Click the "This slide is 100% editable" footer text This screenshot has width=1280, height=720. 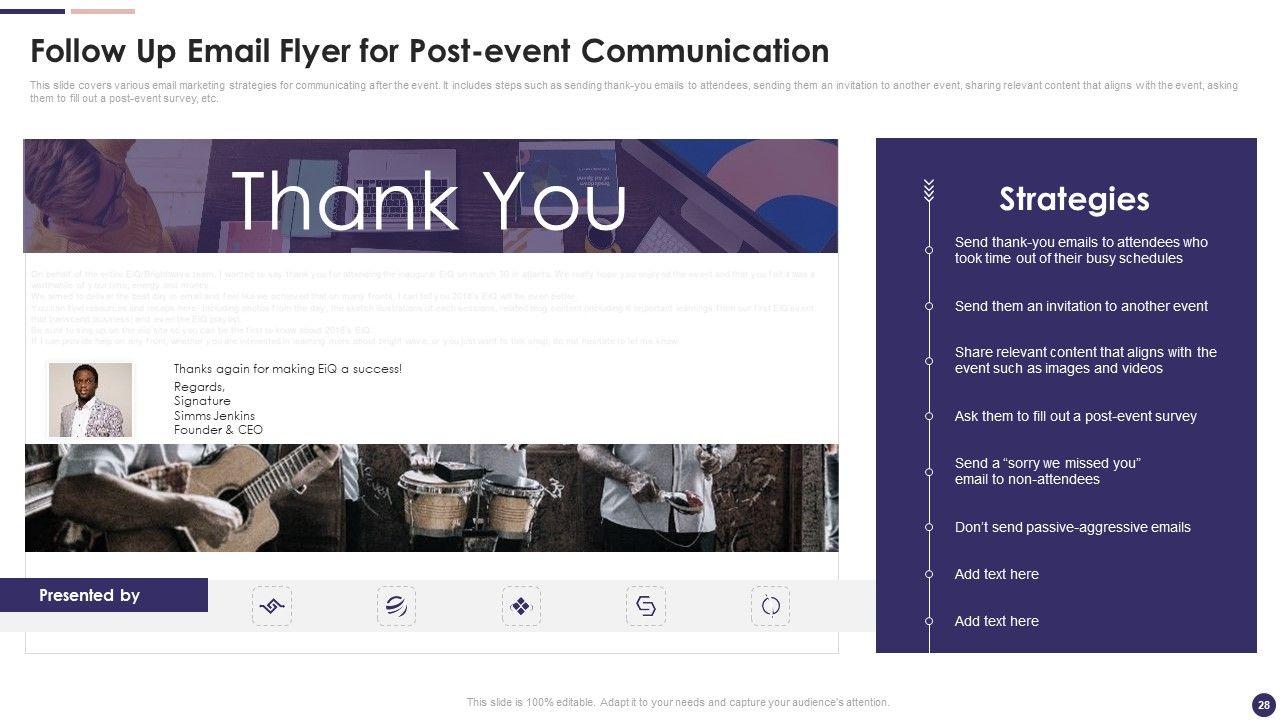click(x=677, y=702)
